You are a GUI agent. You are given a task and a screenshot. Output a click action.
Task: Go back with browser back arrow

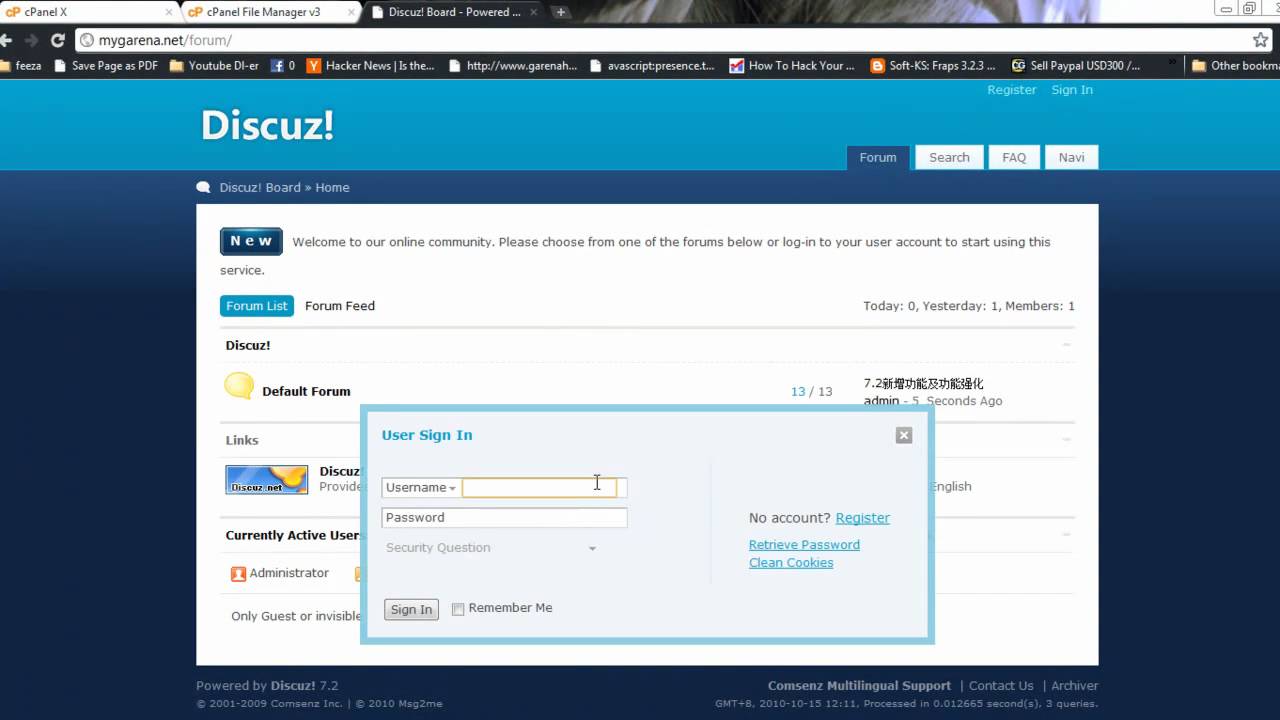click(x=6, y=40)
